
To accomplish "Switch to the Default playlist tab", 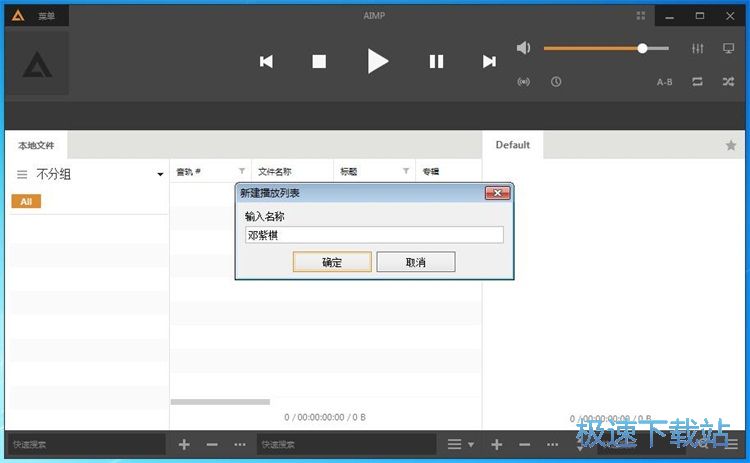I will pos(512,145).
